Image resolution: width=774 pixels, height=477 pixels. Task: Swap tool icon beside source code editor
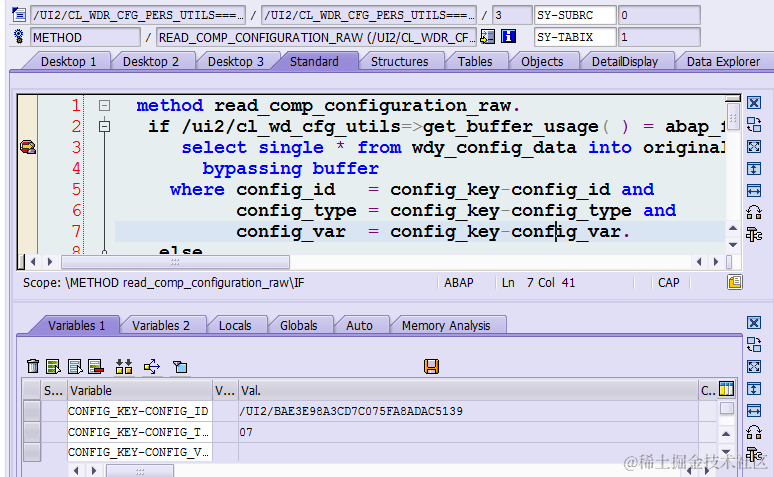tap(754, 124)
